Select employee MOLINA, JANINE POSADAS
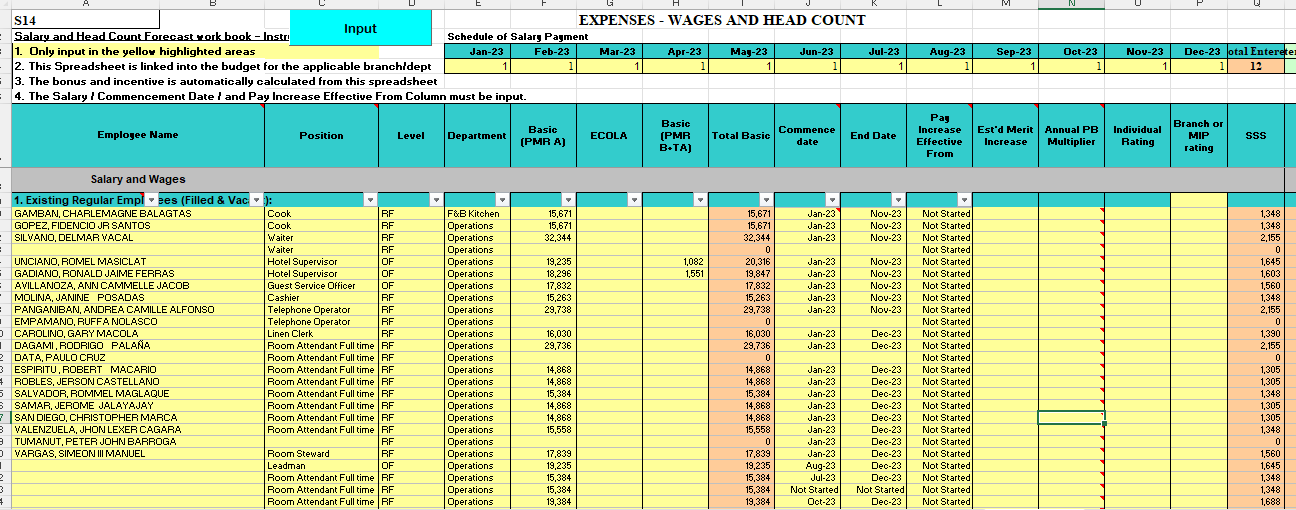This screenshot has height=510, width=1296. pos(138,298)
